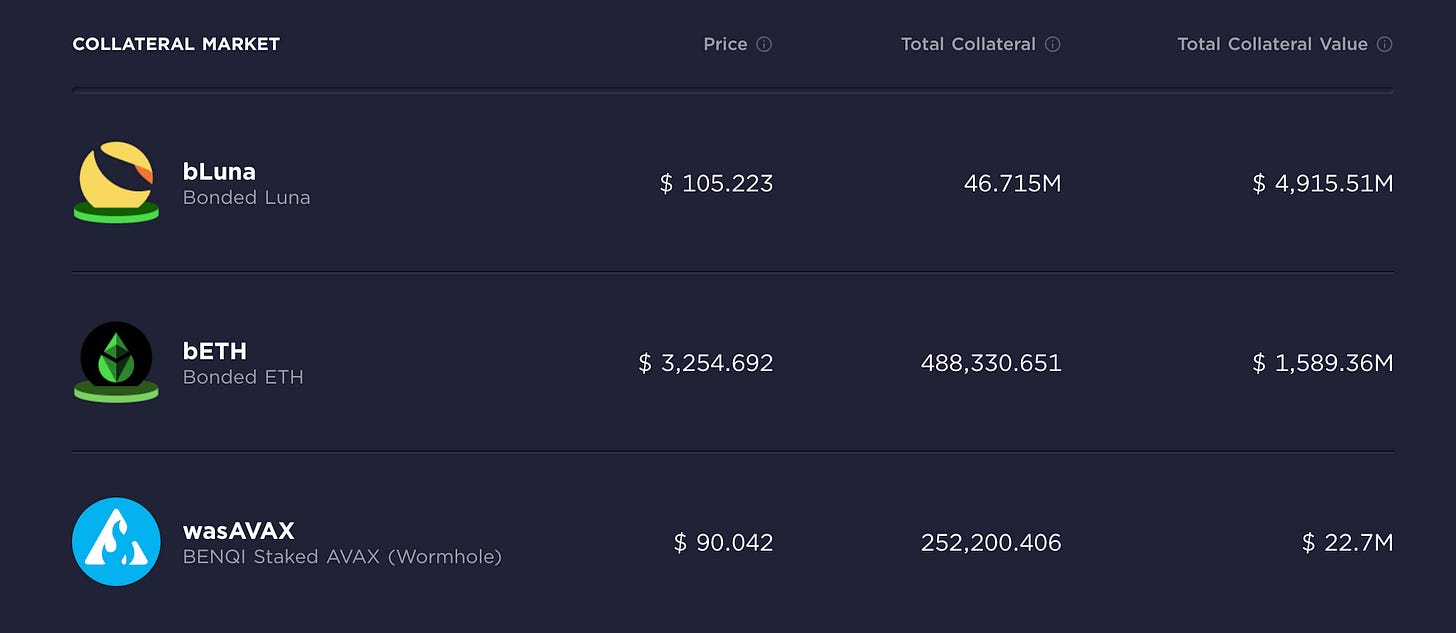
Task: Click the Total Collateral info icon
Action: pos(1052,44)
